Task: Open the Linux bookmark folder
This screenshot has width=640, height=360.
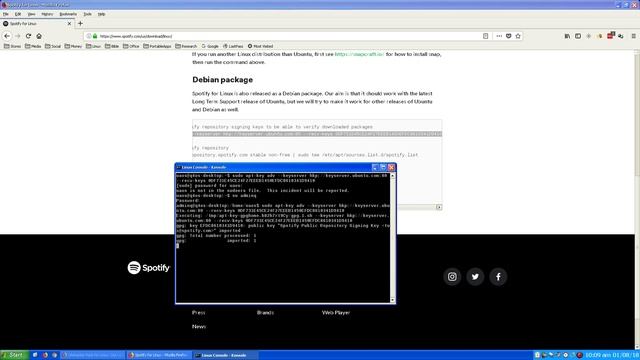Action: (x=93, y=46)
